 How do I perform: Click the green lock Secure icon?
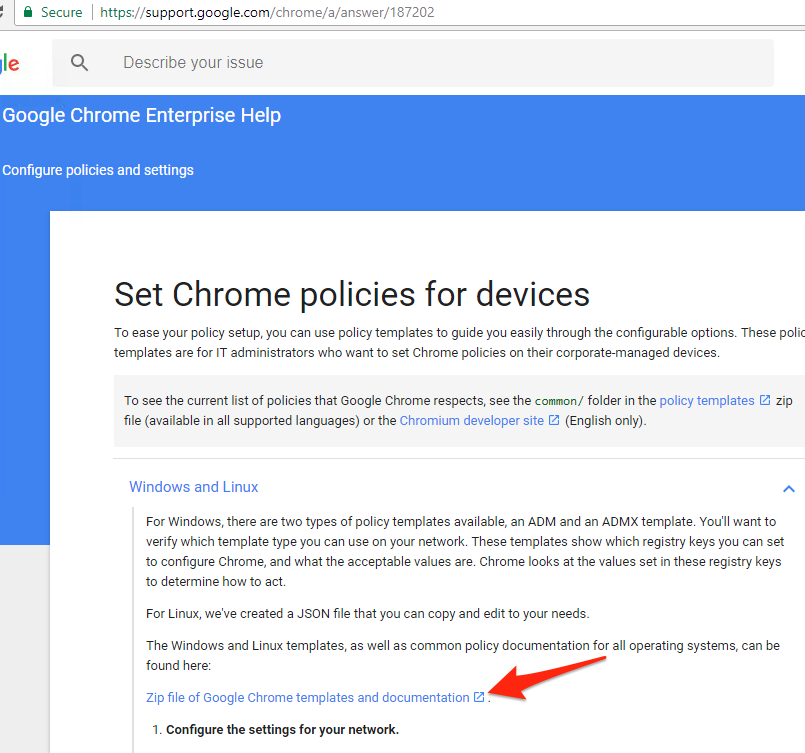pyautogui.click(x=28, y=12)
